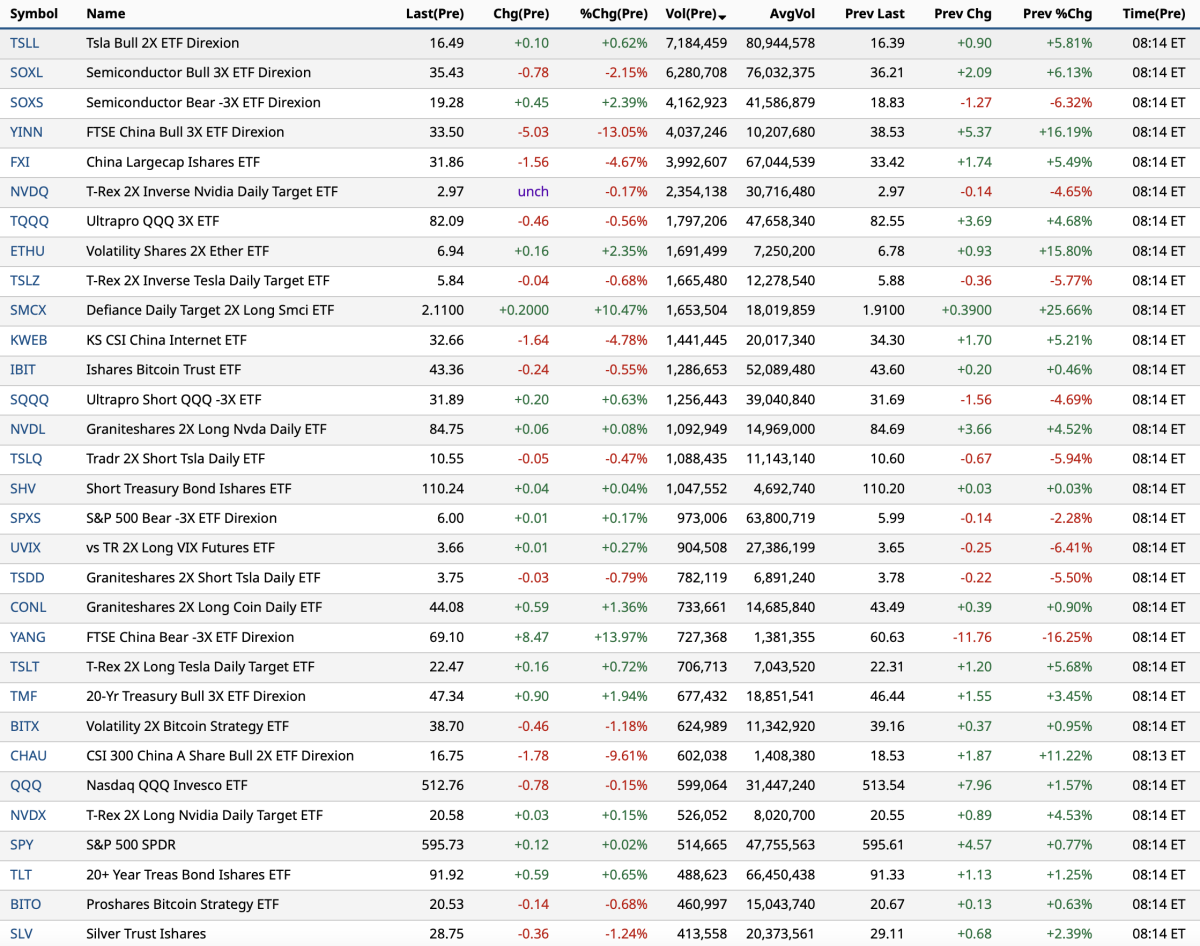
Task: Click the Nasdaq QQQ Invesco ETF row name
Action: (x=167, y=786)
